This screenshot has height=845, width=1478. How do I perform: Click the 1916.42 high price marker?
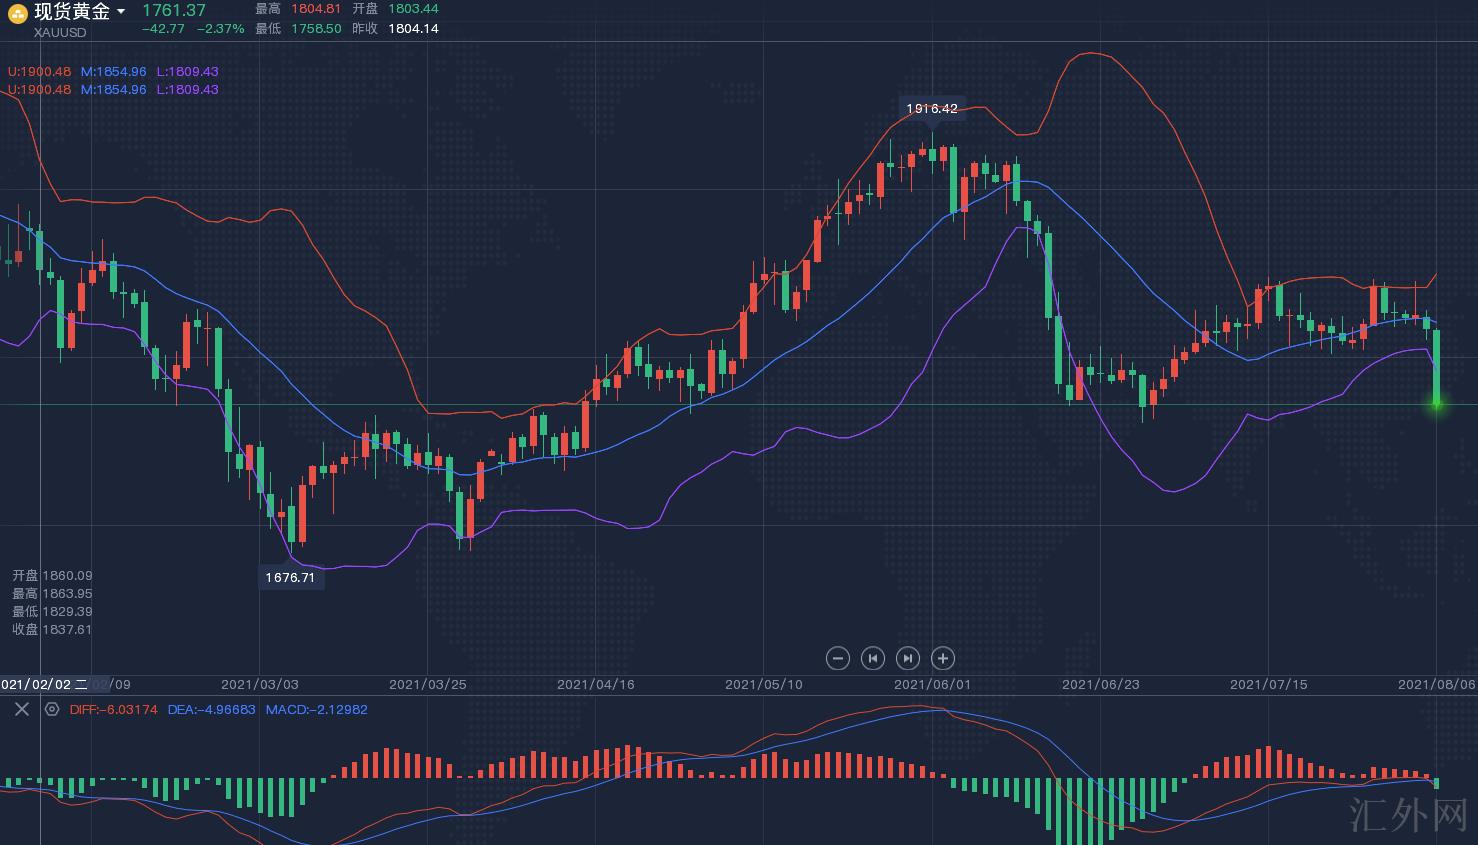tap(931, 108)
